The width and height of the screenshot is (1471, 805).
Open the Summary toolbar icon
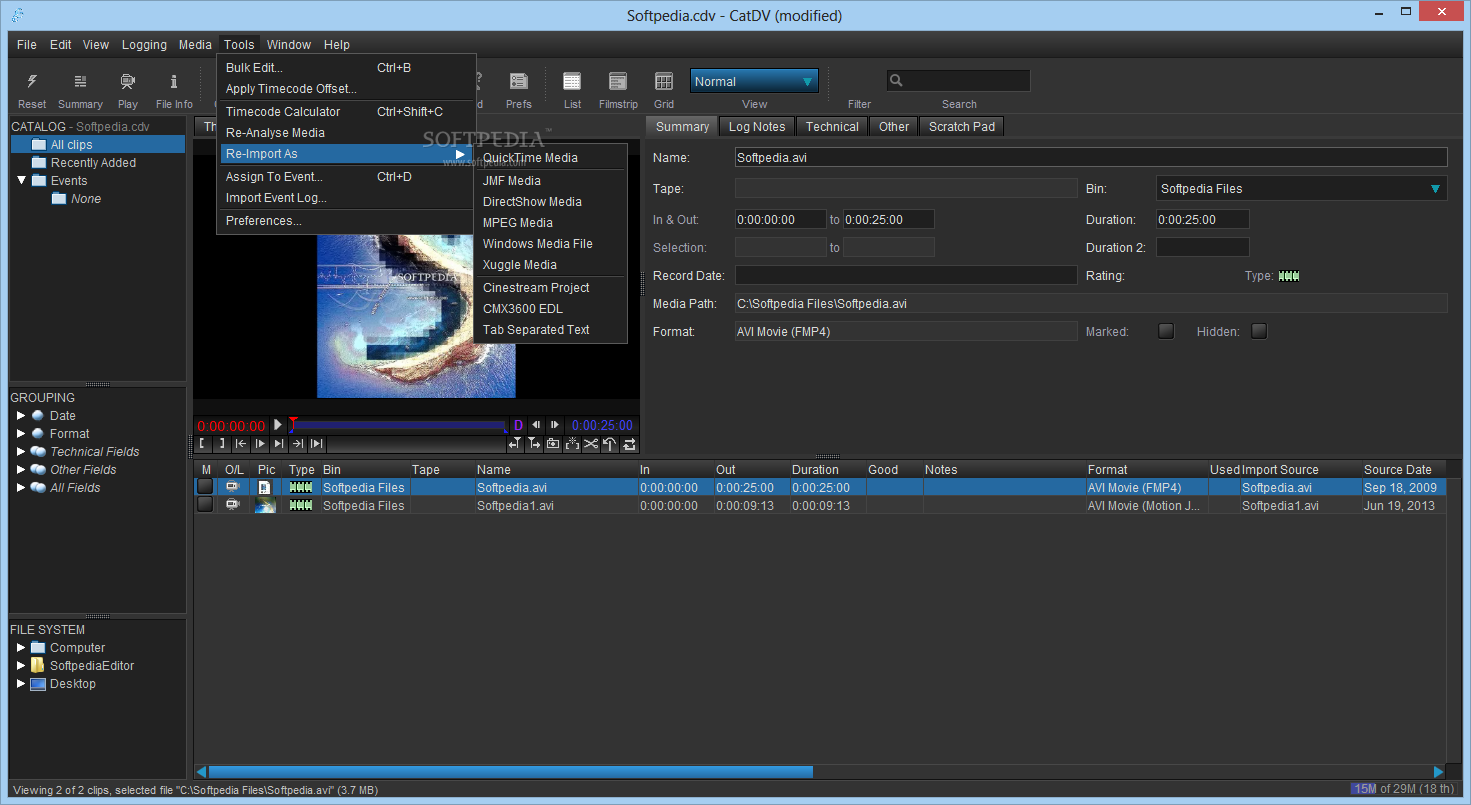80,82
